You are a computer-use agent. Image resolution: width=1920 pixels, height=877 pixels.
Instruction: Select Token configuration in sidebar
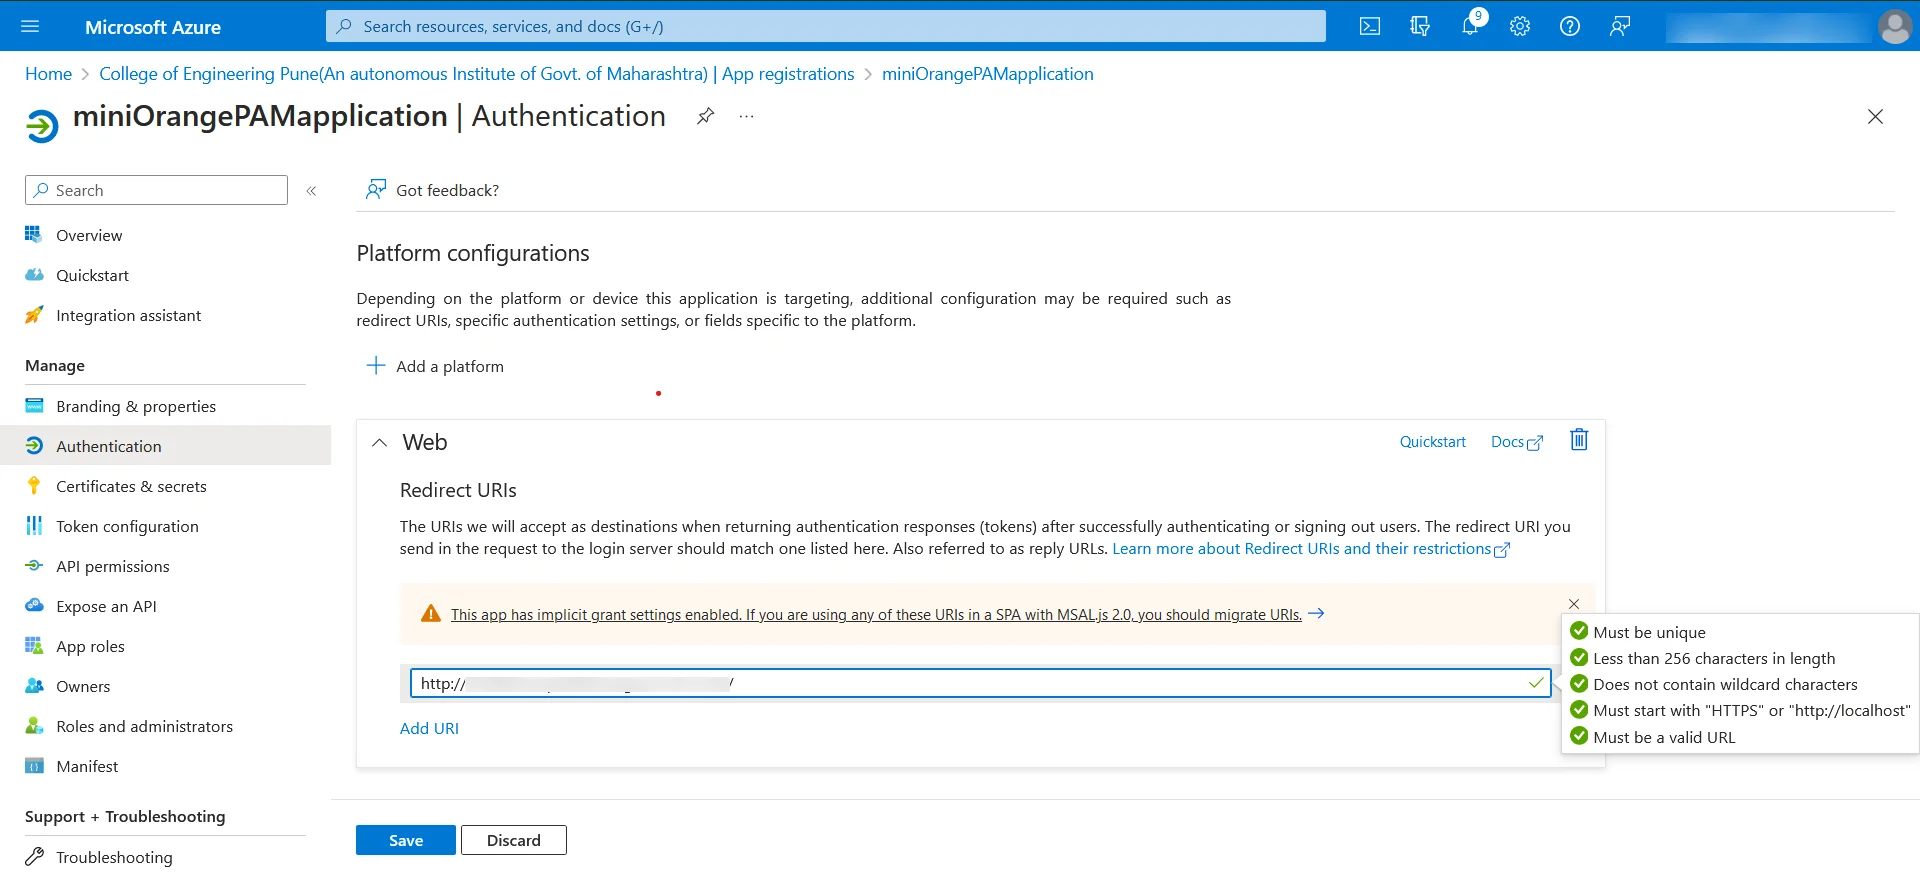tap(127, 526)
